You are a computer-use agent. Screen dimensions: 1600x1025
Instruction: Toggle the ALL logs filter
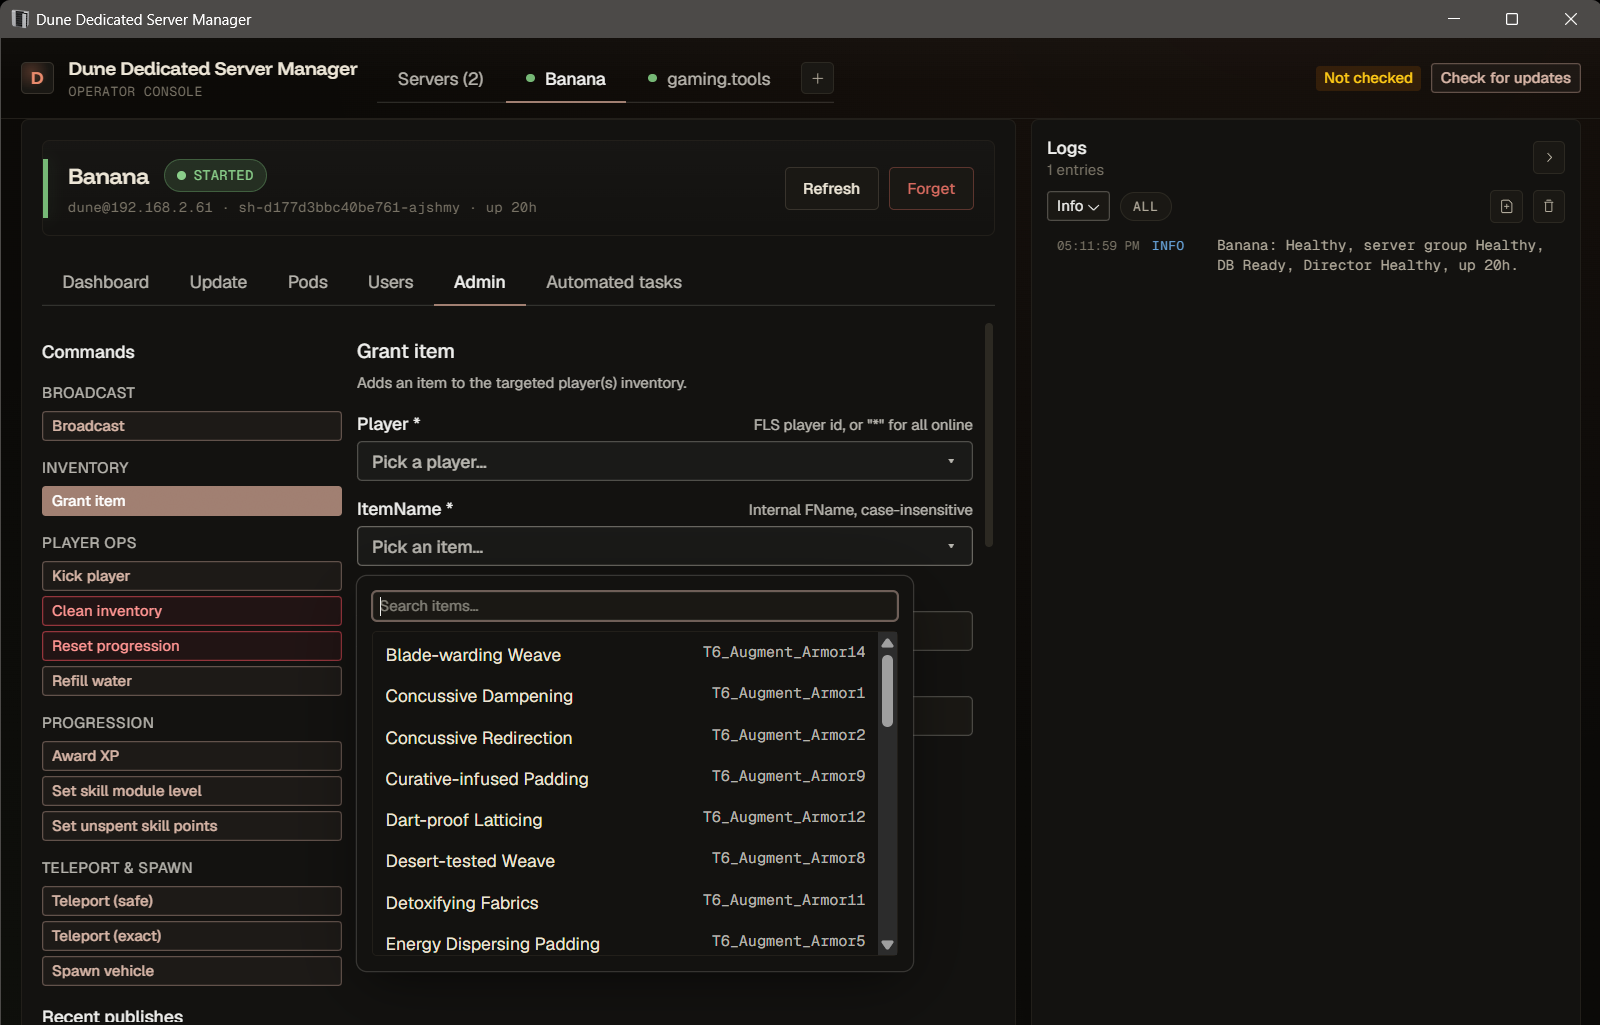[1145, 206]
